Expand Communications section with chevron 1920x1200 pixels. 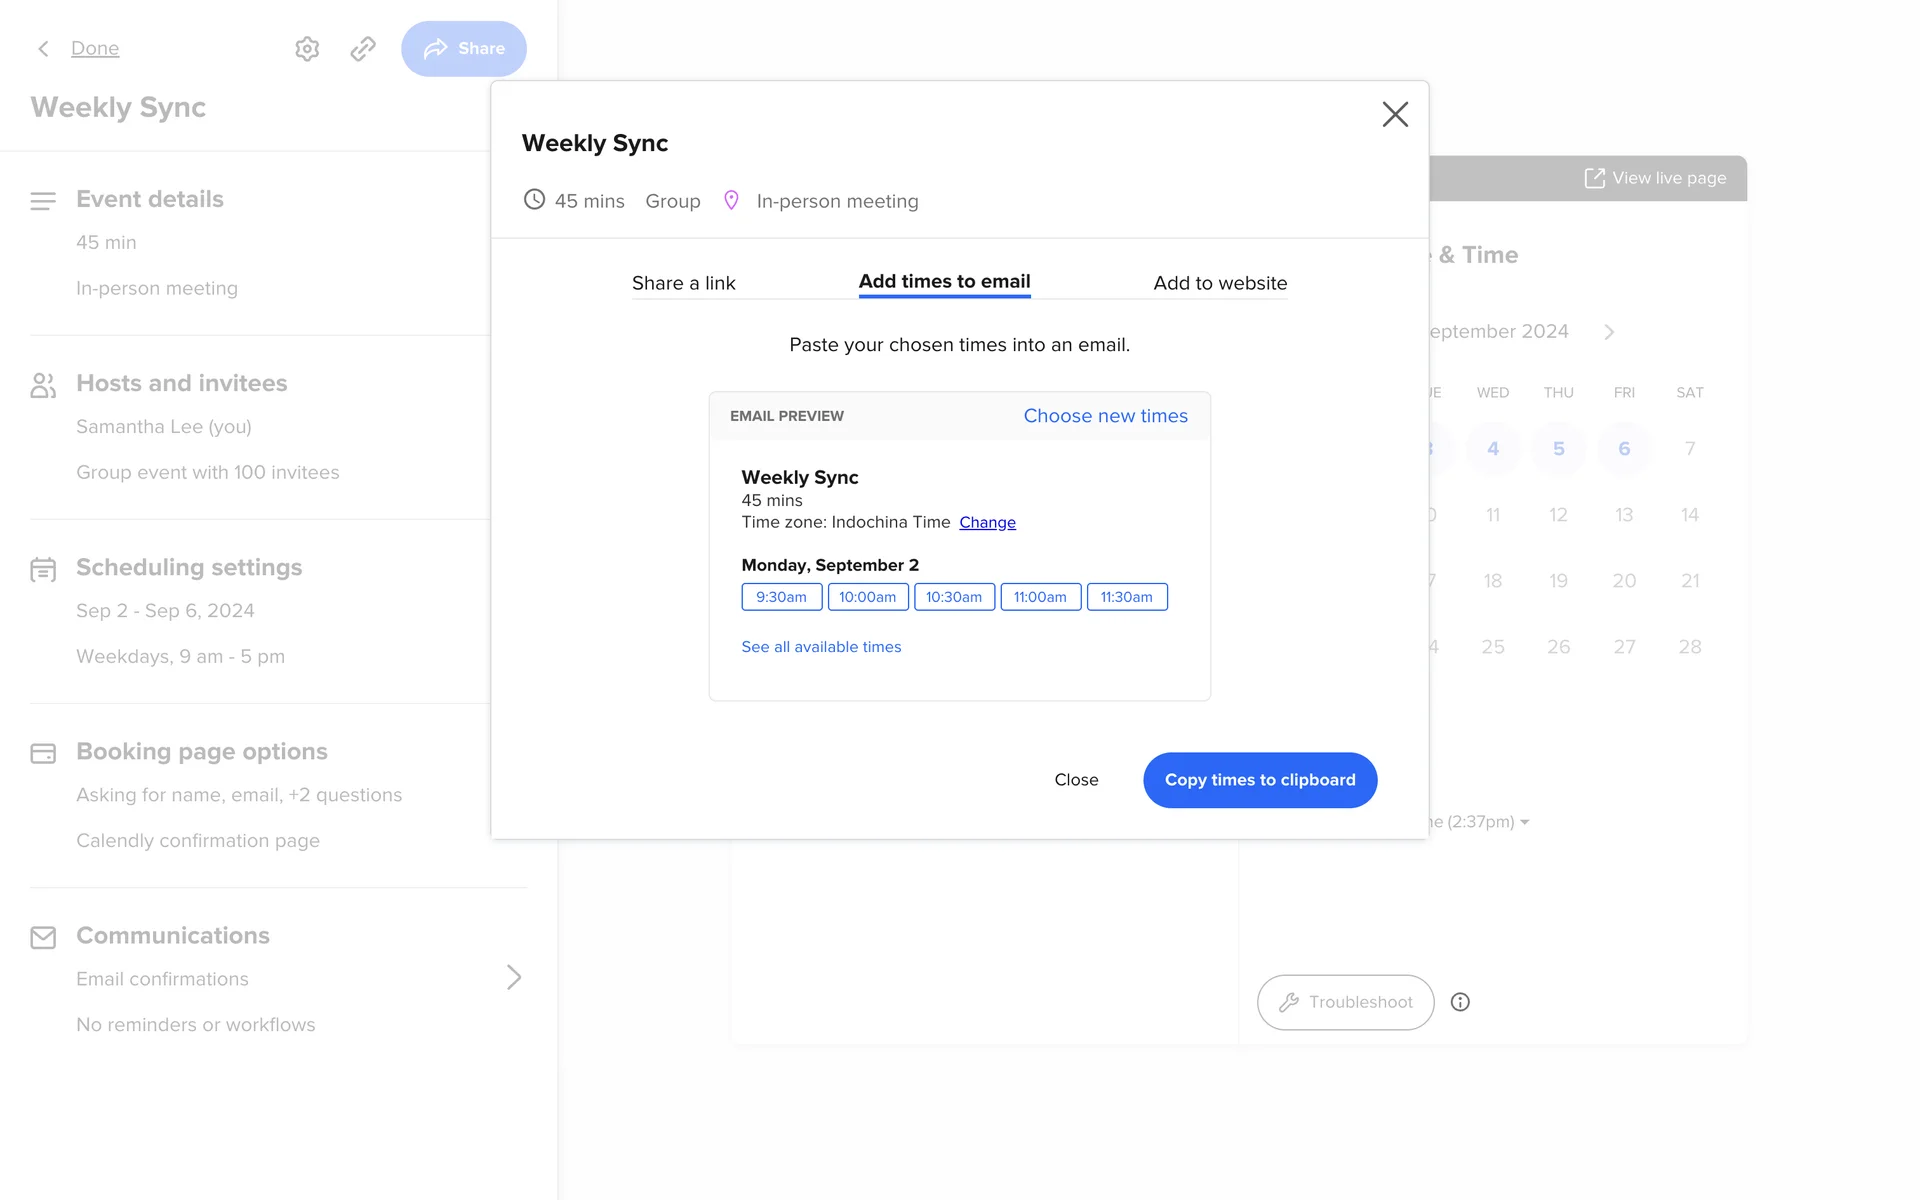(514, 977)
